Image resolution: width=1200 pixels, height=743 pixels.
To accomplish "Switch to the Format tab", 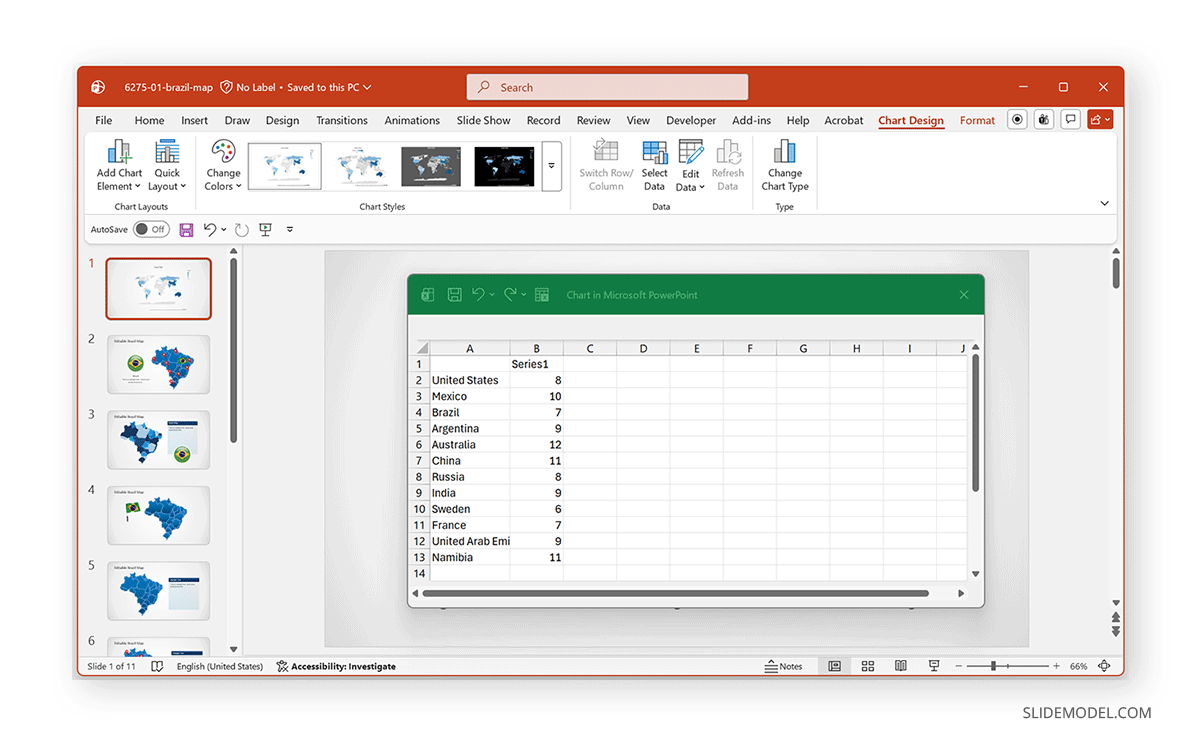I will click(977, 120).
